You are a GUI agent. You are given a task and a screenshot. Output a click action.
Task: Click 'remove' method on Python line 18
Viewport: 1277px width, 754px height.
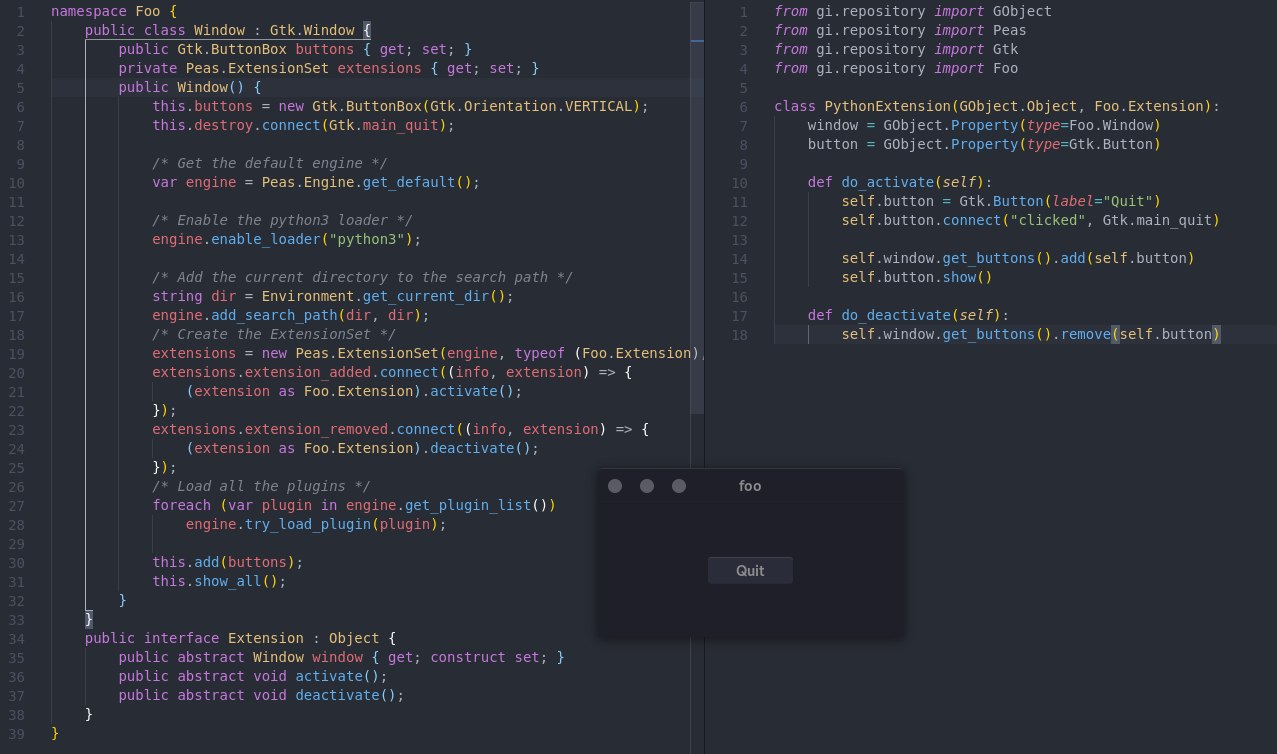coord(1085,334)
